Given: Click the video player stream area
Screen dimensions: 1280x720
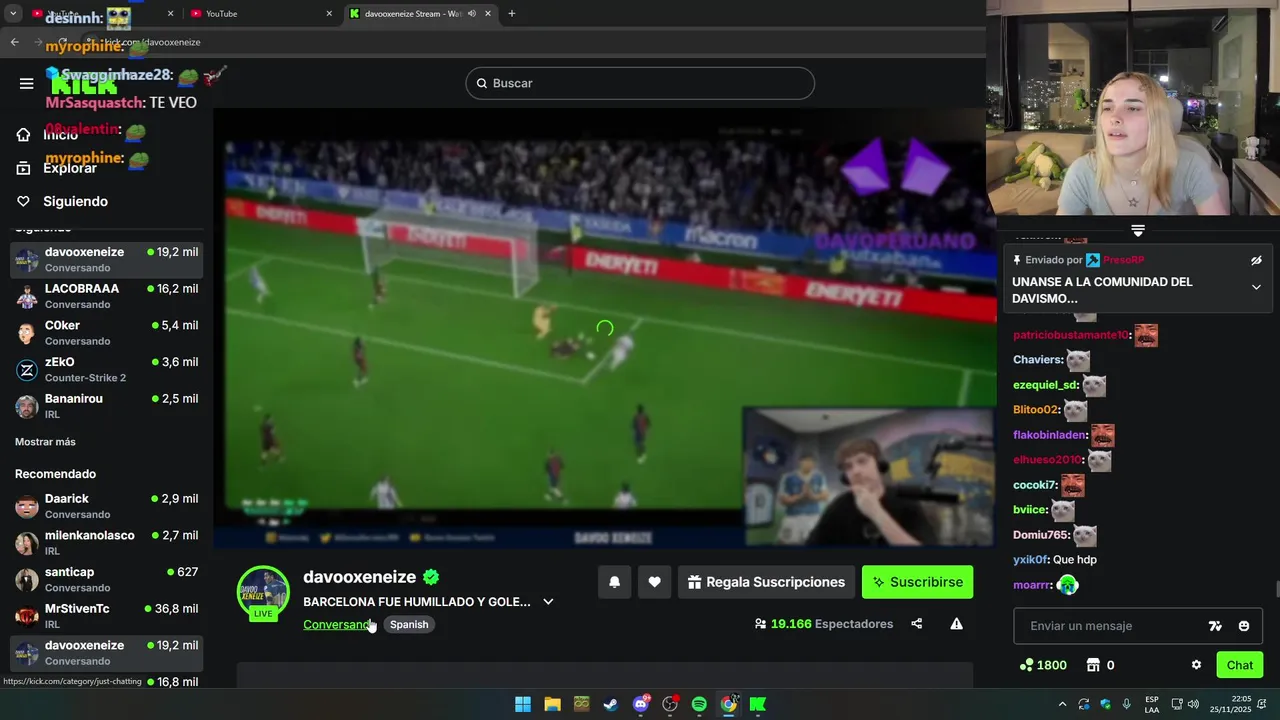Looking at the screenshot, I should click(x=604, y=328).
